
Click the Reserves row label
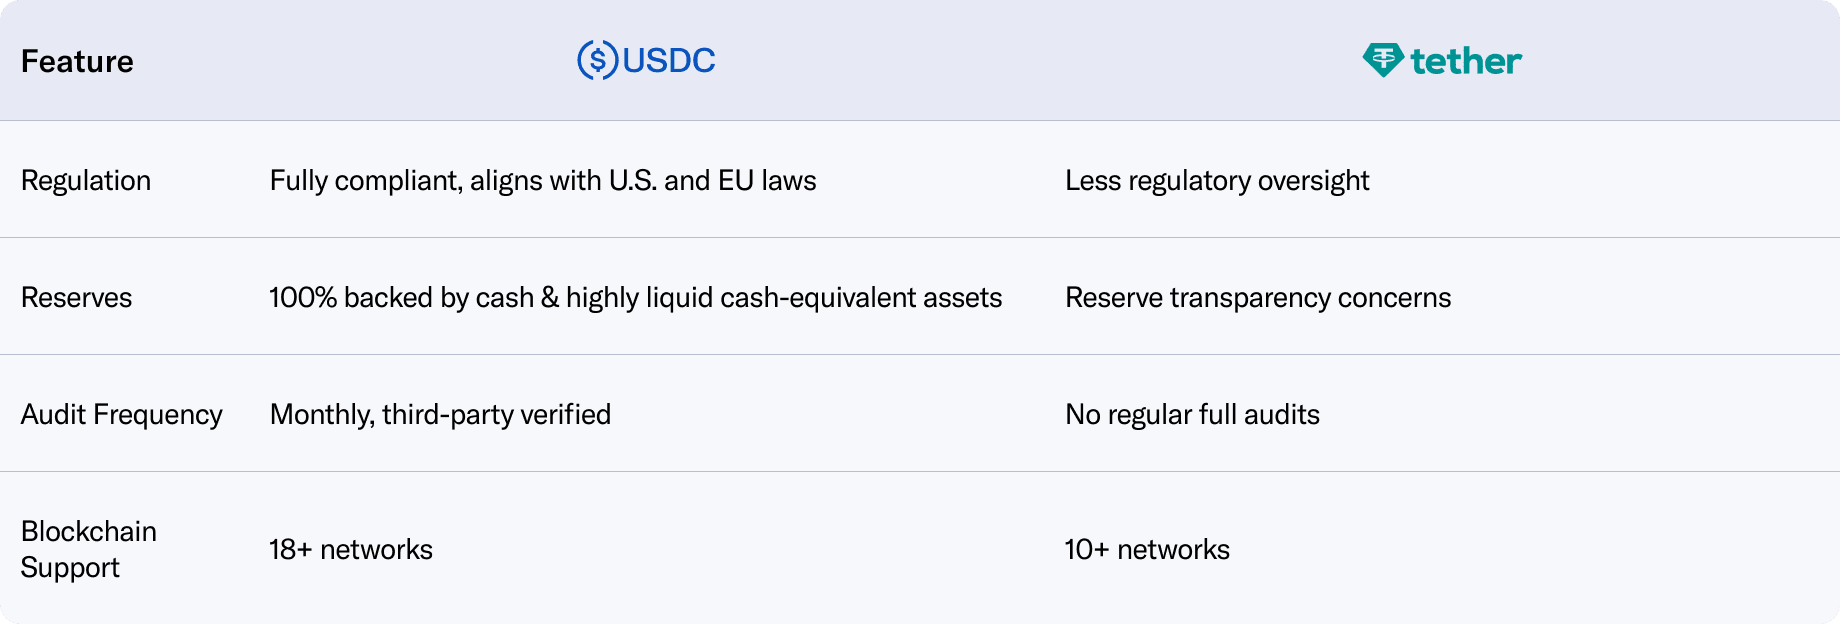tap(76, 298)
